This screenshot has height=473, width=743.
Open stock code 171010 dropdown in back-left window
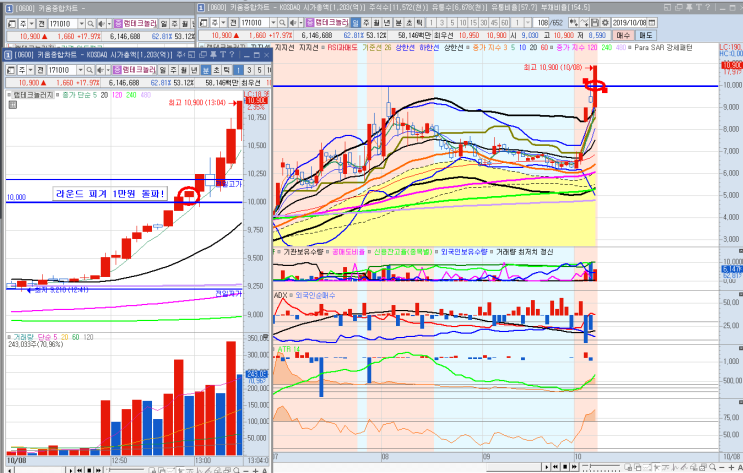(x=82, y=23)
